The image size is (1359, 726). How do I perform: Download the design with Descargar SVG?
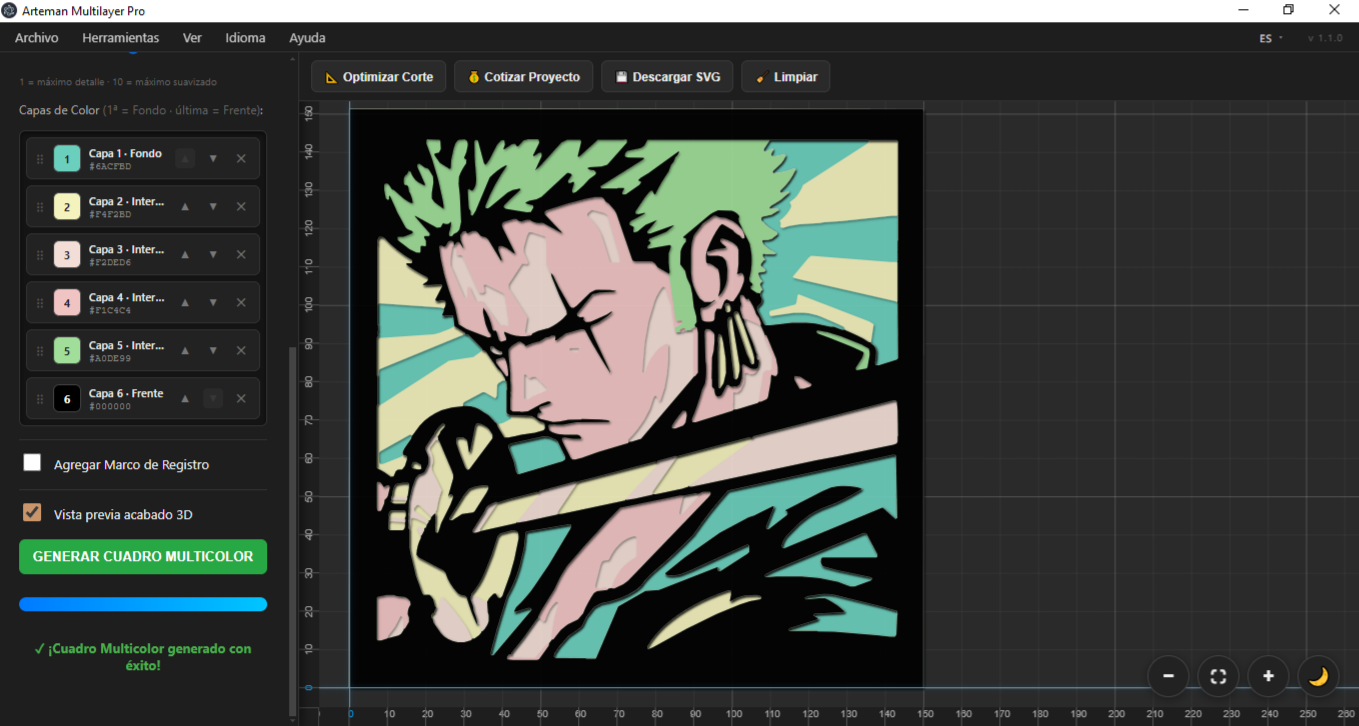pos(668,77)
